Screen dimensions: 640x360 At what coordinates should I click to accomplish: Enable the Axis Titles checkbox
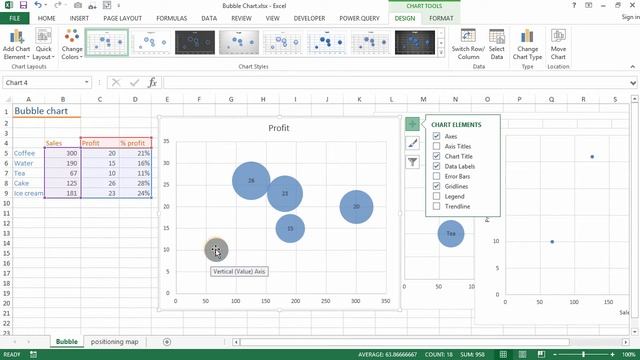pos(436,146)
